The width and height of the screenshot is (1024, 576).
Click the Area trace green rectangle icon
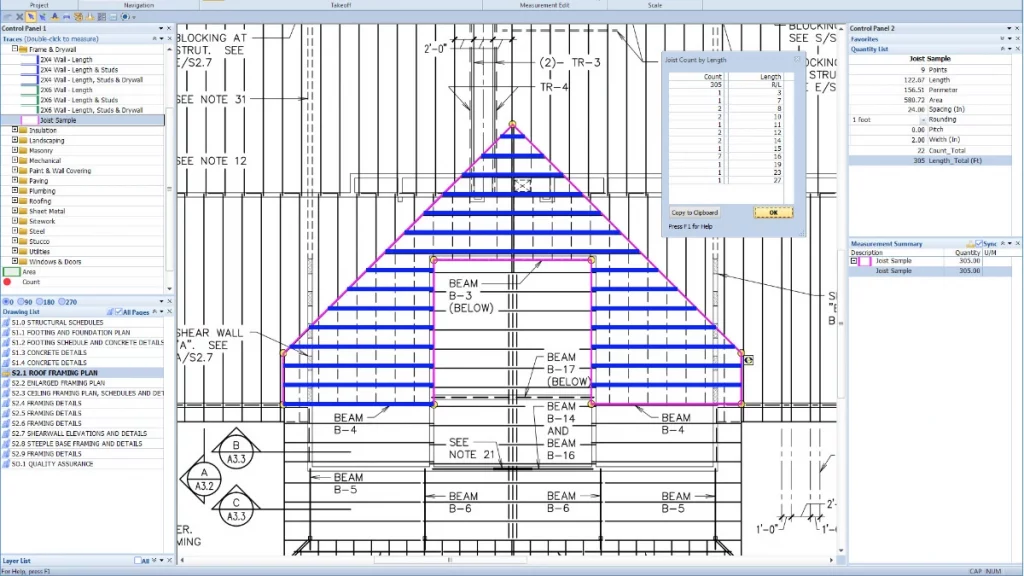click(x=12, y=271)
